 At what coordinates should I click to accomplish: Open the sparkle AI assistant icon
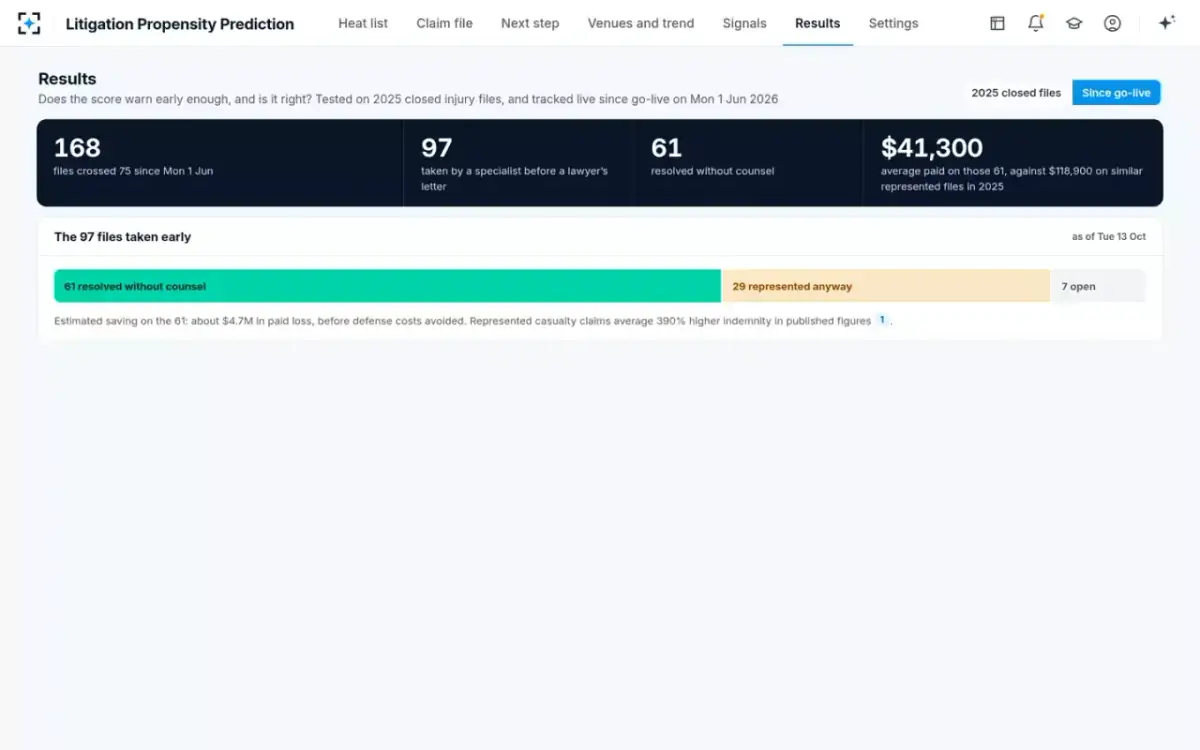[x=1166, y=23]
